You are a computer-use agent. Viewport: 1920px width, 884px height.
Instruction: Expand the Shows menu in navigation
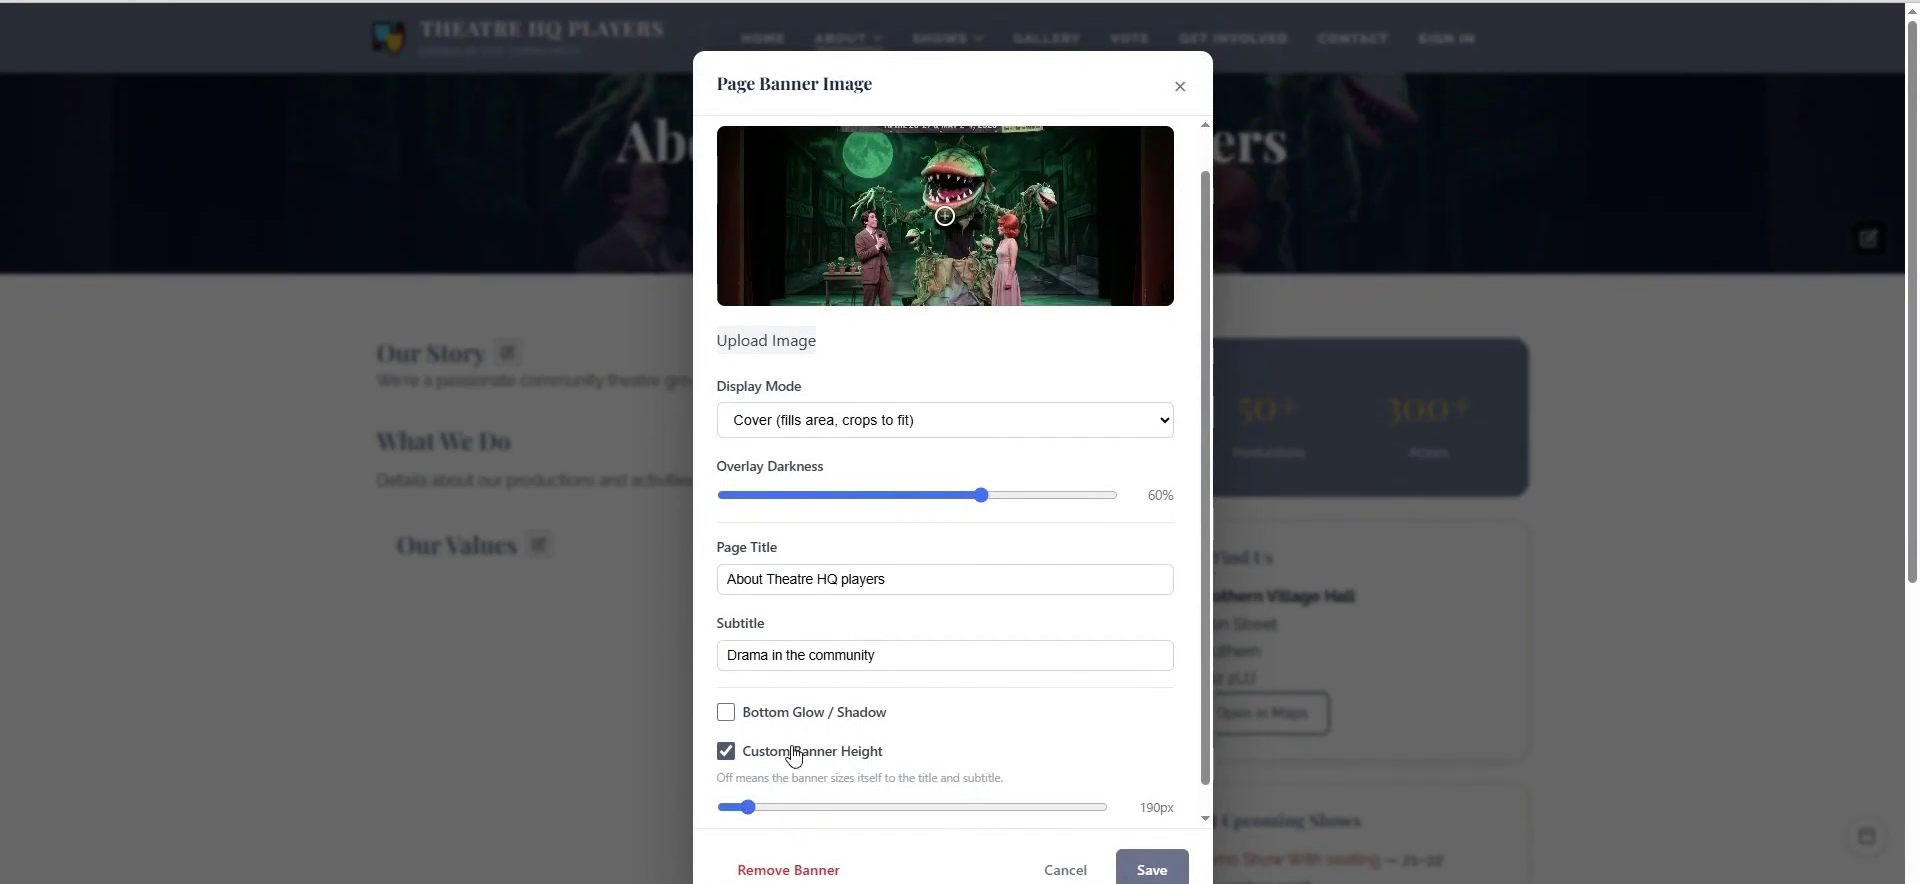tap(948, 39)
